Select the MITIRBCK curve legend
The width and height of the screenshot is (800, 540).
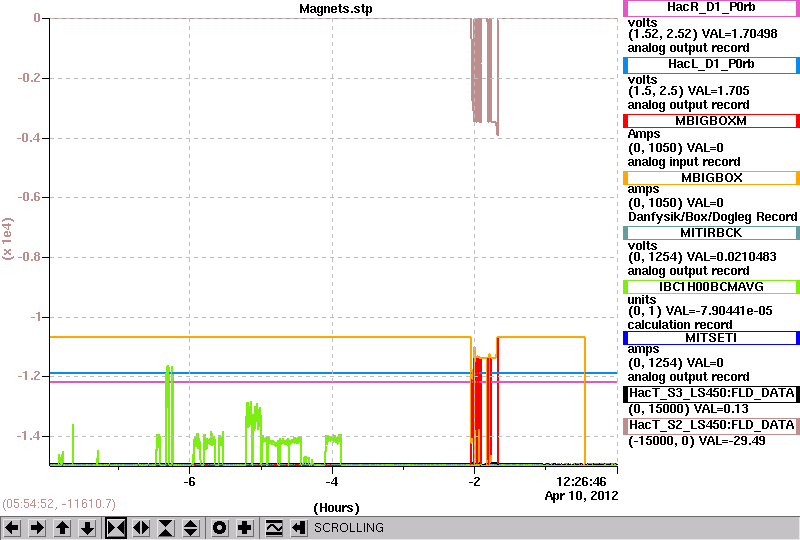point(711,233)
